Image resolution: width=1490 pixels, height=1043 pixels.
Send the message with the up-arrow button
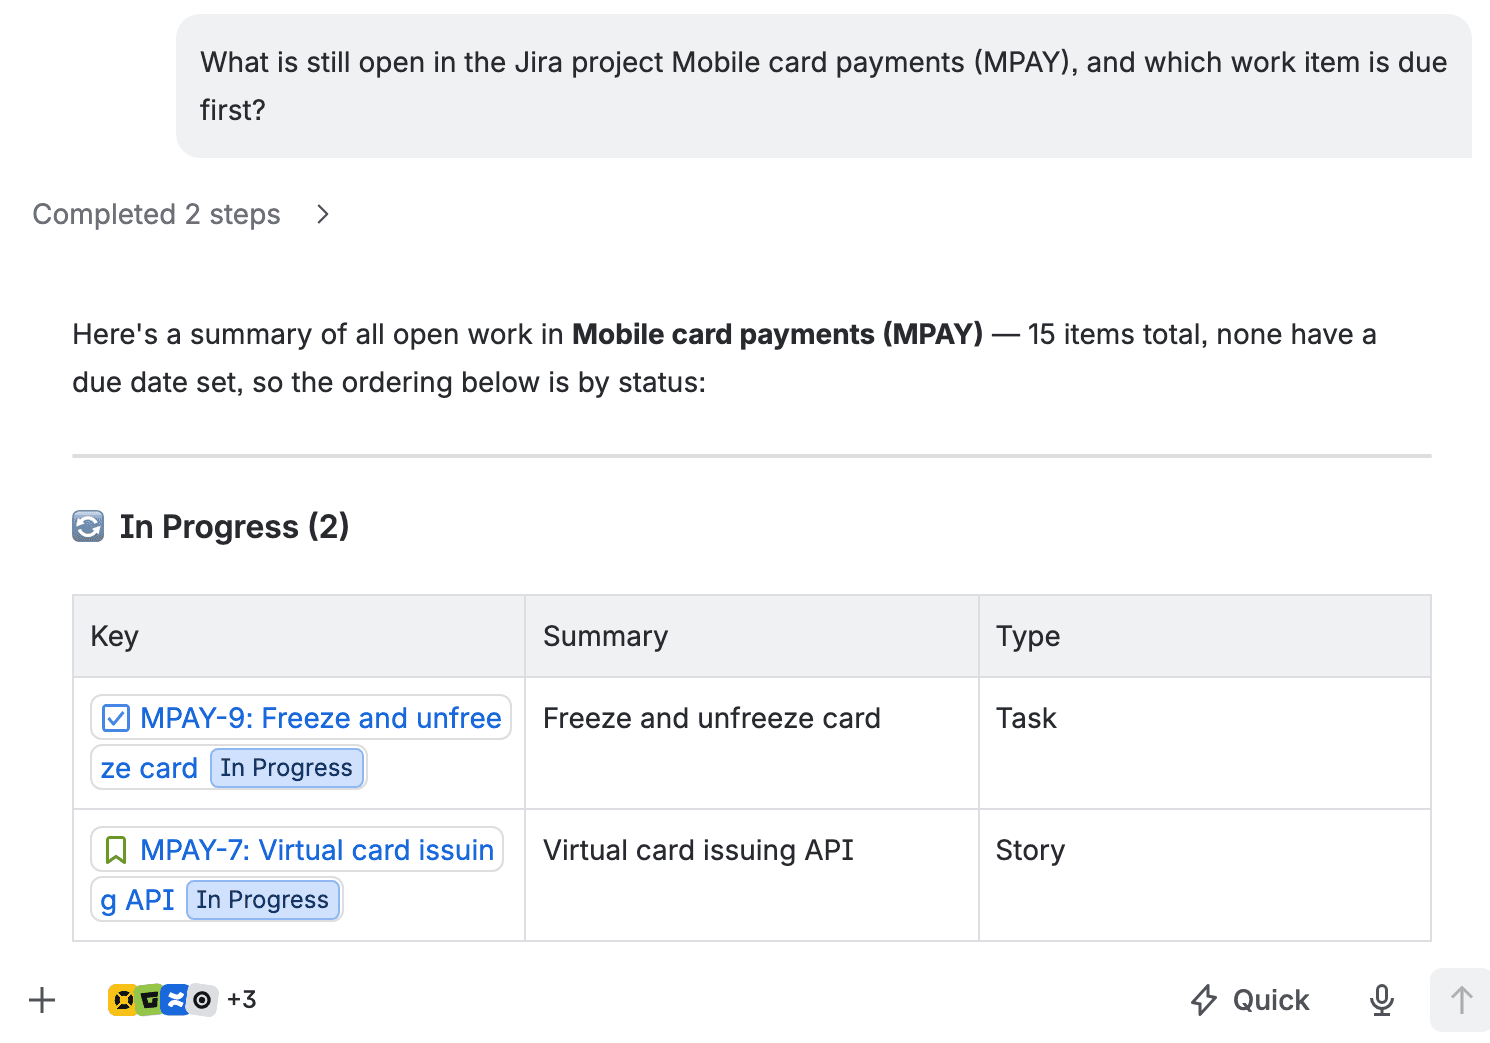(1461, 1000)
